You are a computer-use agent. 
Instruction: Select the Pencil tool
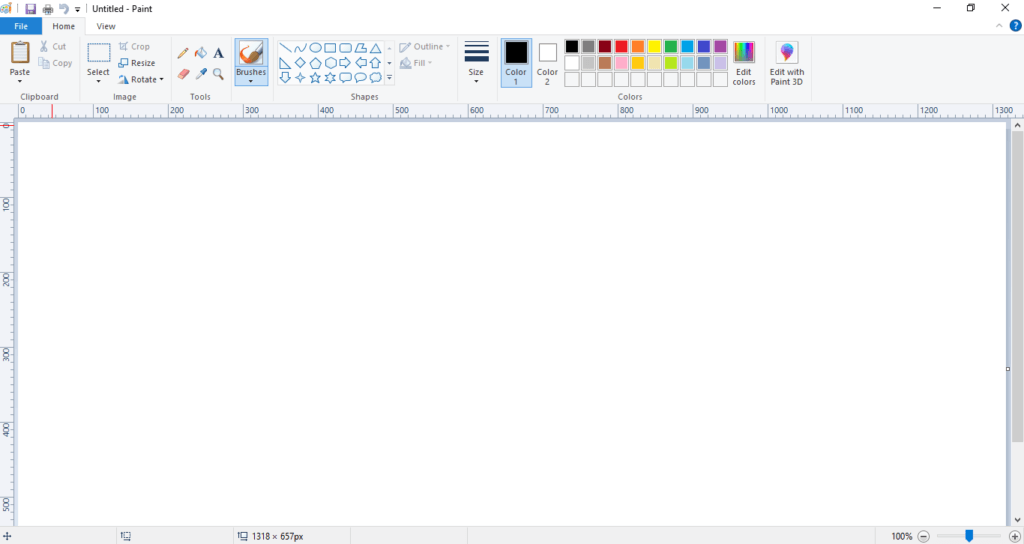(183, 53)
